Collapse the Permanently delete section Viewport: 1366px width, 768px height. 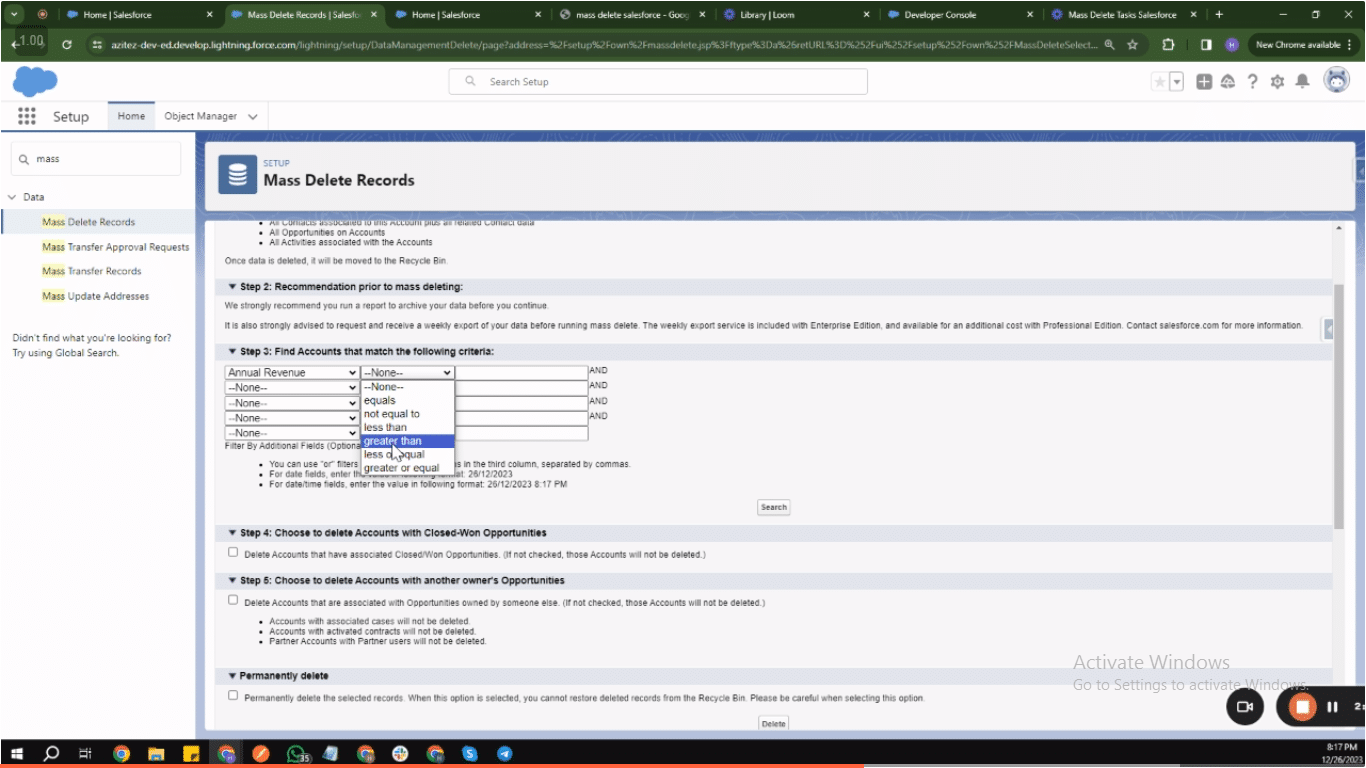coord(232,676)
